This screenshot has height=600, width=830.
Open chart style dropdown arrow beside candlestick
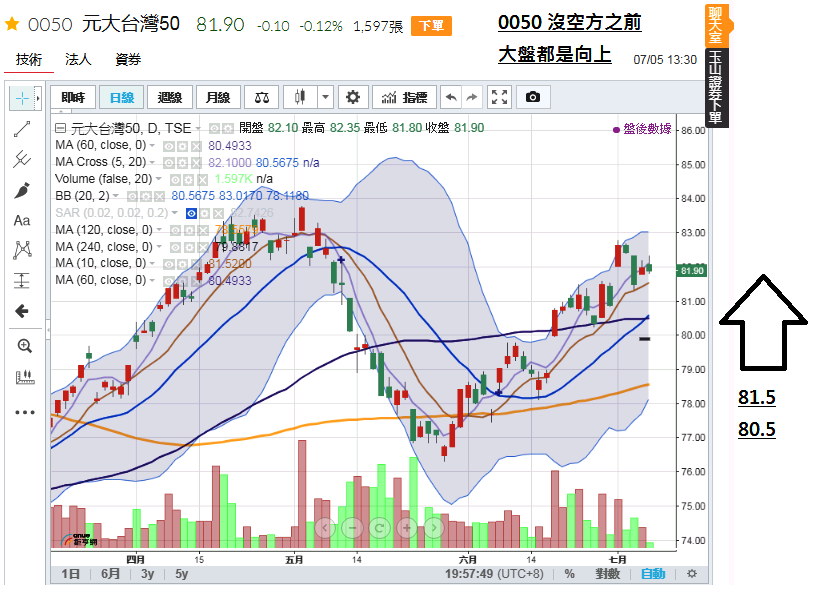[x=326, y=97]
